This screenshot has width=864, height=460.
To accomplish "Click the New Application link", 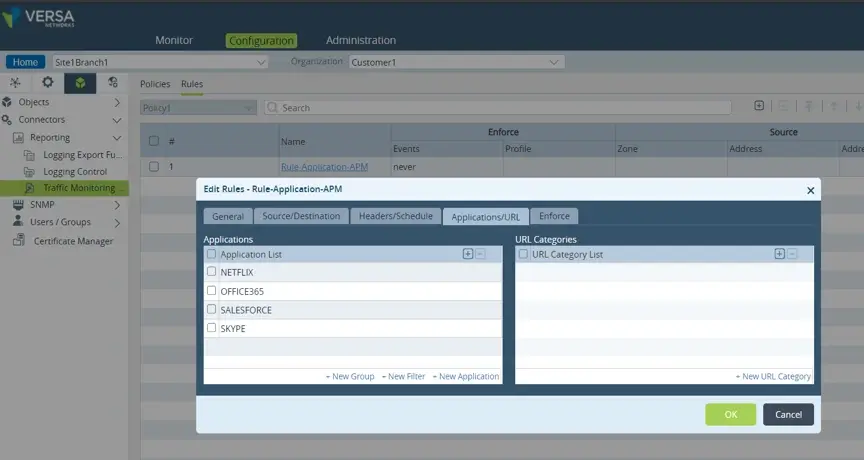I will [468, 377].
